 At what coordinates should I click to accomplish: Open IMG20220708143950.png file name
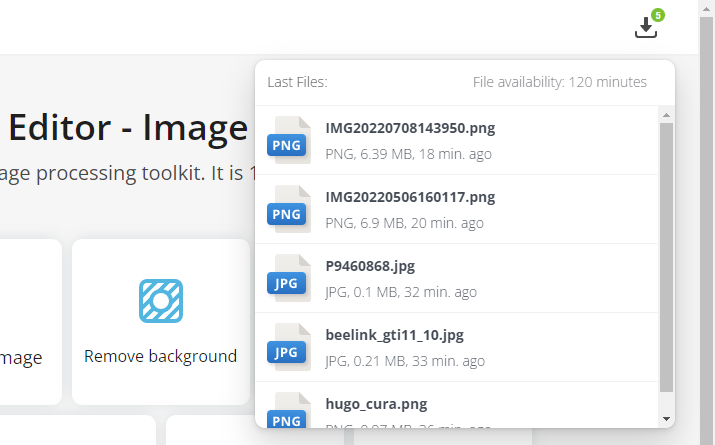[410, 128]
